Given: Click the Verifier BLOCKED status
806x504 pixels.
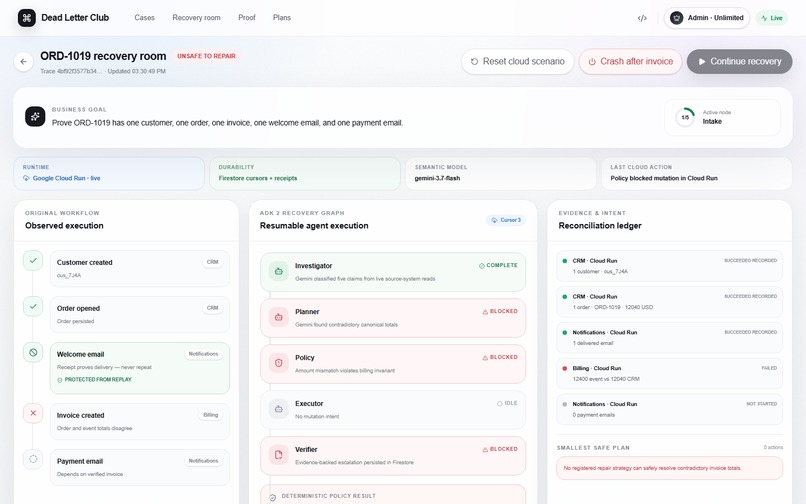Looking at the screenshot, I should [x=500, y=449].
